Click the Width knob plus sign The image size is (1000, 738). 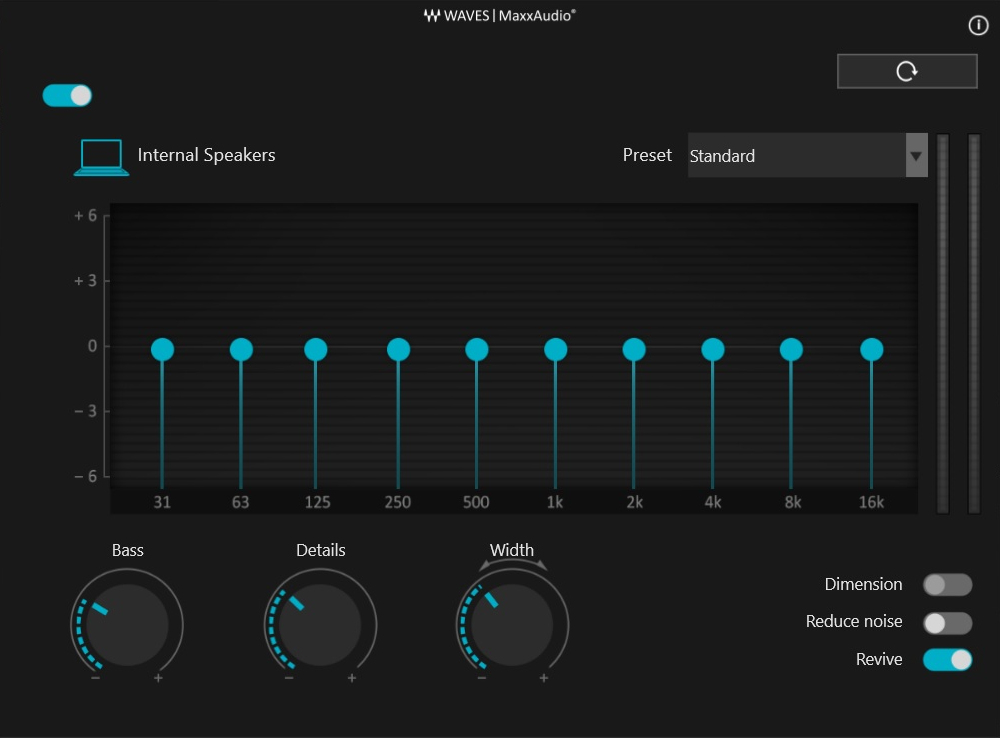click(543, 677)
